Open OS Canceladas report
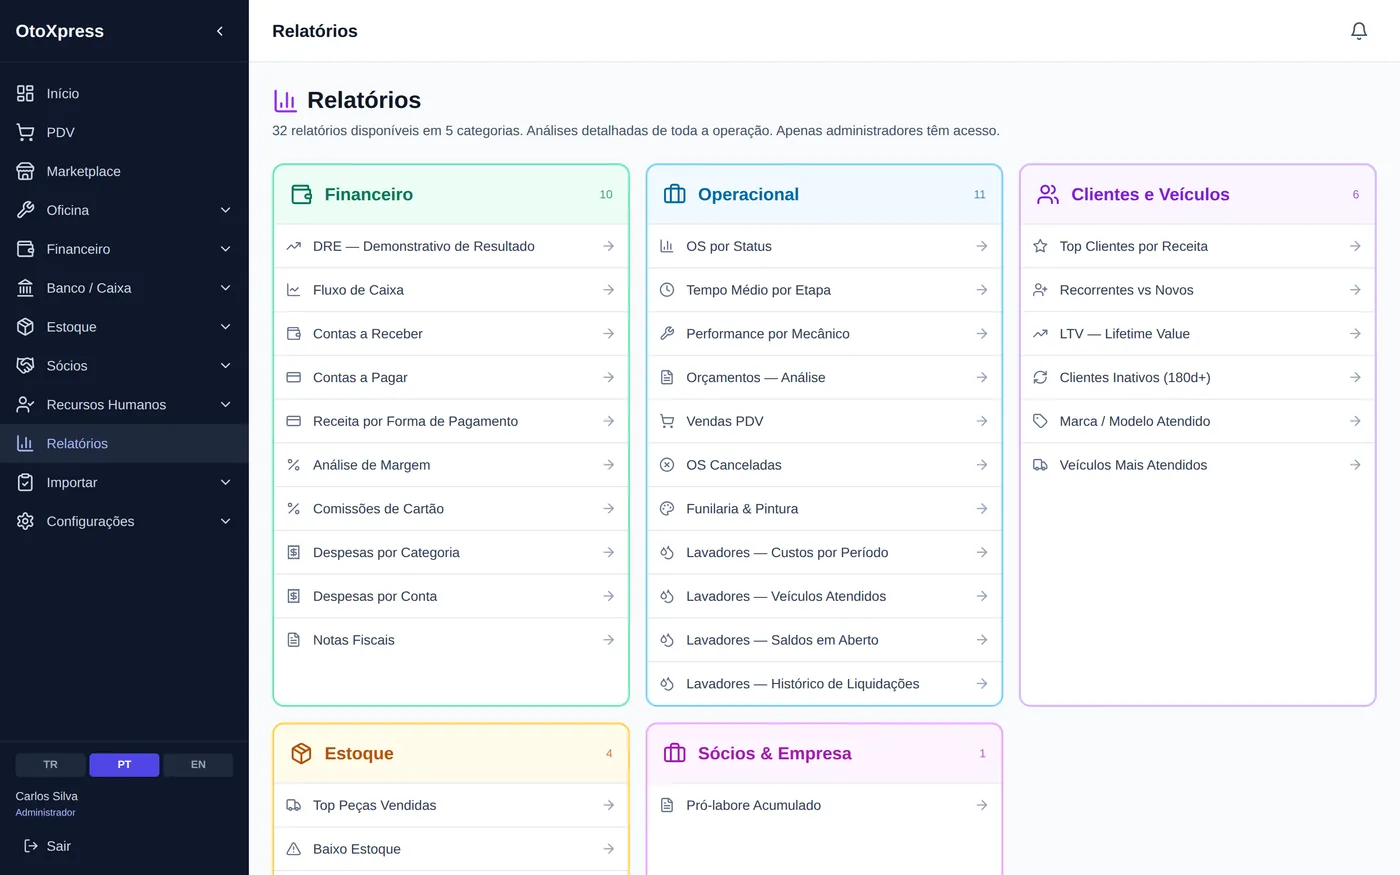Screen dimensions: 1400x875 click(x=824, y=465)
